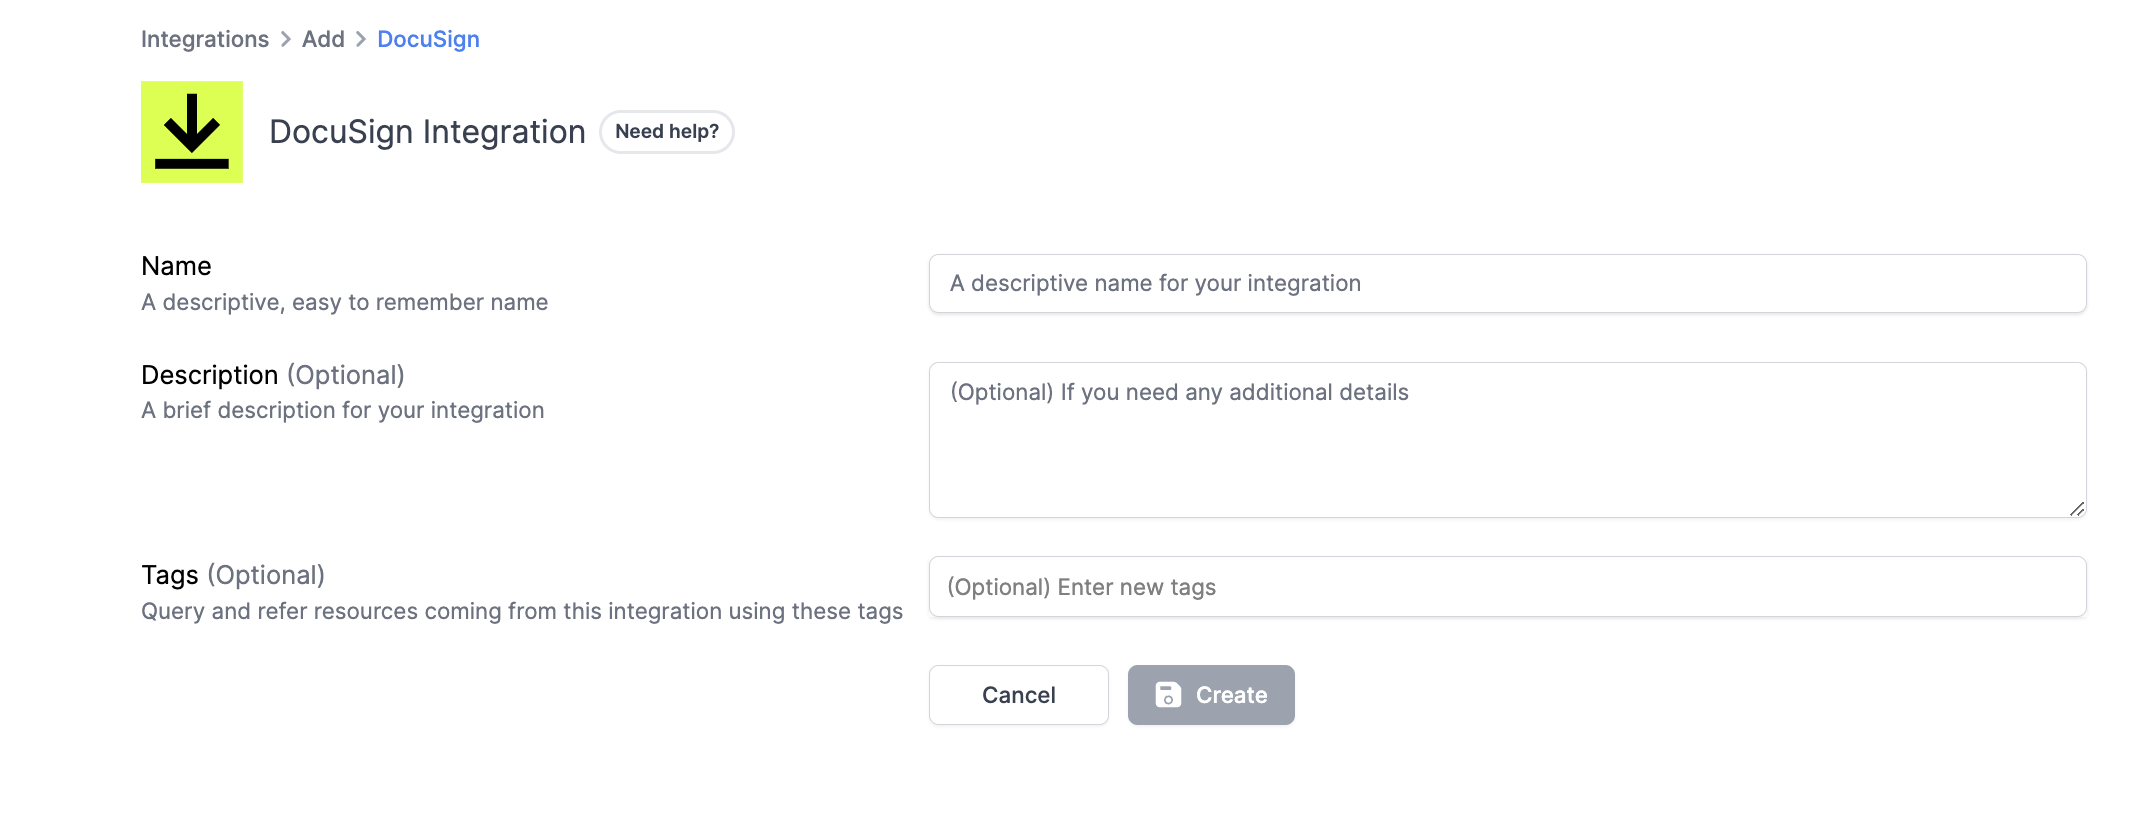The width and height of the screenshot is (2144, 830).
Task: Click the chevron between Add and DocuSign
Action: pyautogui.click(x=361, y=39)
